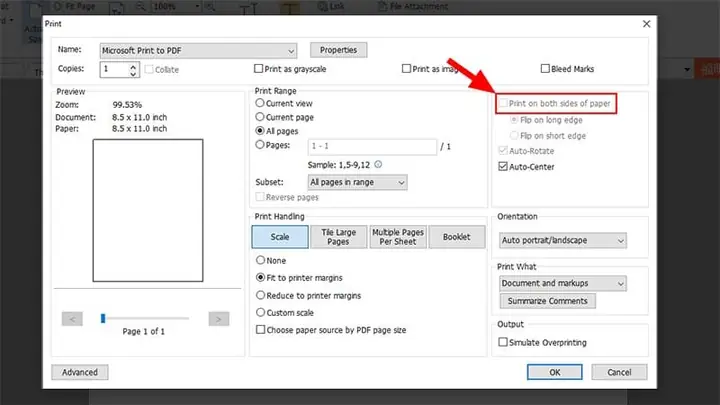Select Flip on short edge
This screenshot has height=405, width=720.
tap(514, 135)
